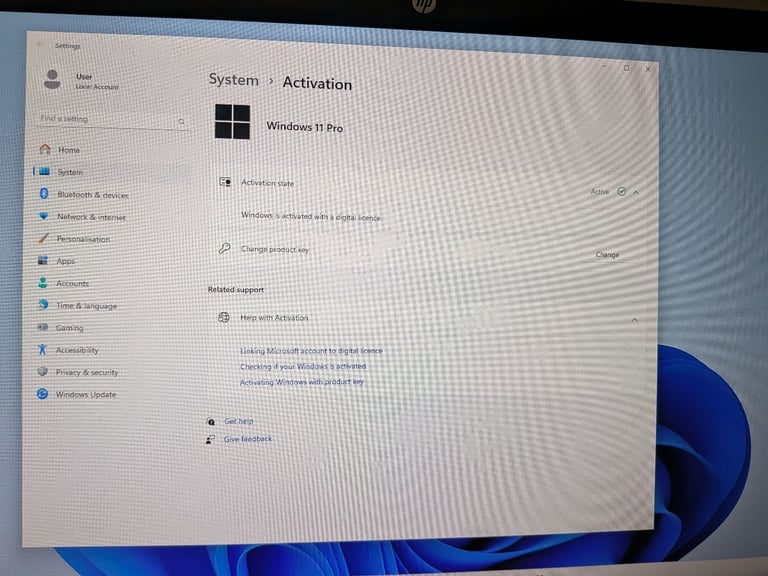This screenshot has width=768, height=576.
Task: Click the Active checkmark icon
Action: coord(621,192)
